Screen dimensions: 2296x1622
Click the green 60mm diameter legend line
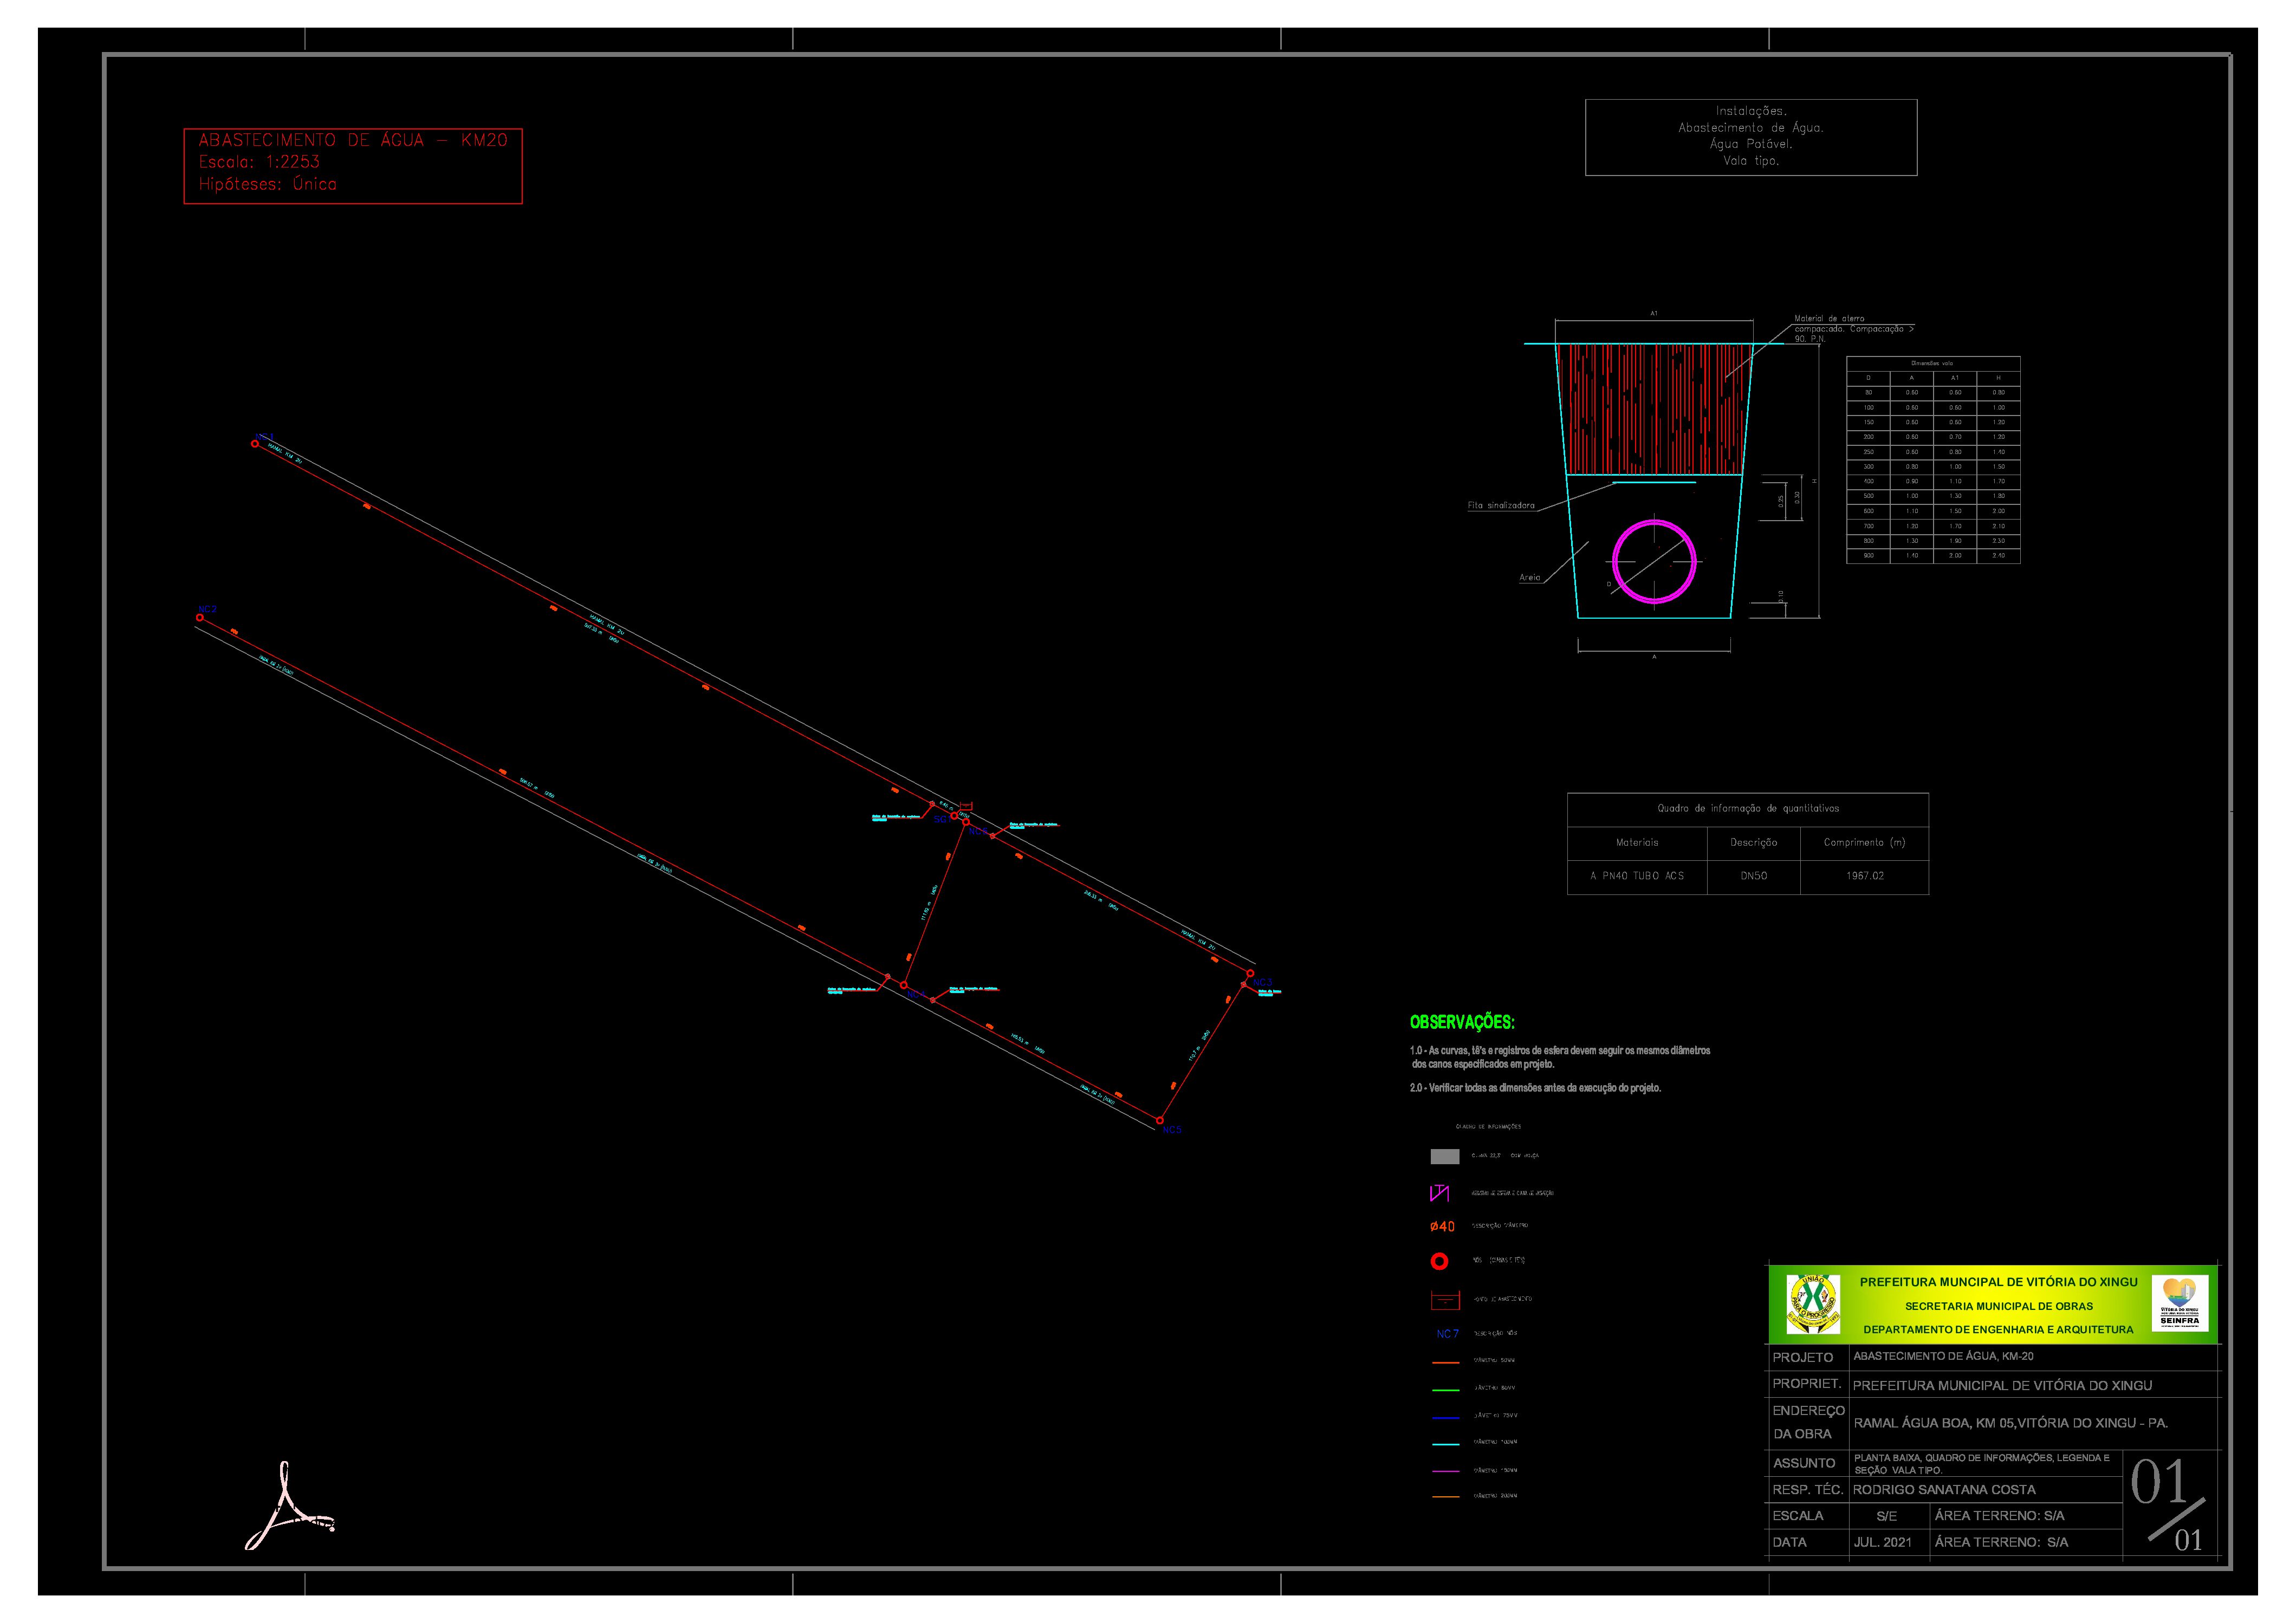(x=1445, y=1390)
